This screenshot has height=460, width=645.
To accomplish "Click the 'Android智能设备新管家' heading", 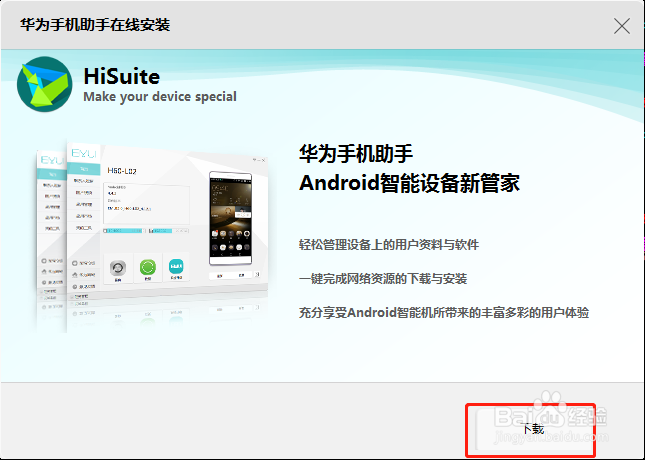I will pos(409,183).
